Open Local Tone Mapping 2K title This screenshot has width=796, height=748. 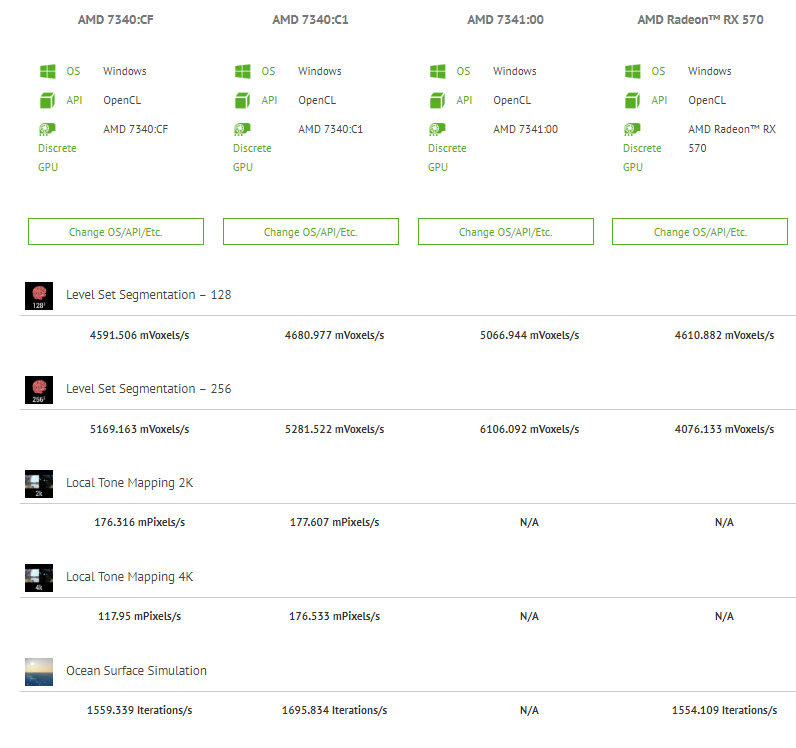[129, 483]
